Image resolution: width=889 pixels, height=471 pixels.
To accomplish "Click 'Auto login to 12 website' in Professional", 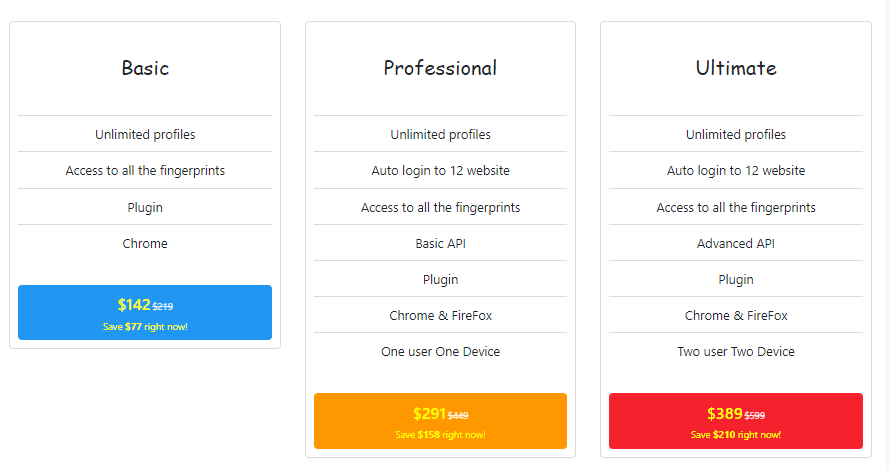I will pyautogui.click(x=441, y=170).
